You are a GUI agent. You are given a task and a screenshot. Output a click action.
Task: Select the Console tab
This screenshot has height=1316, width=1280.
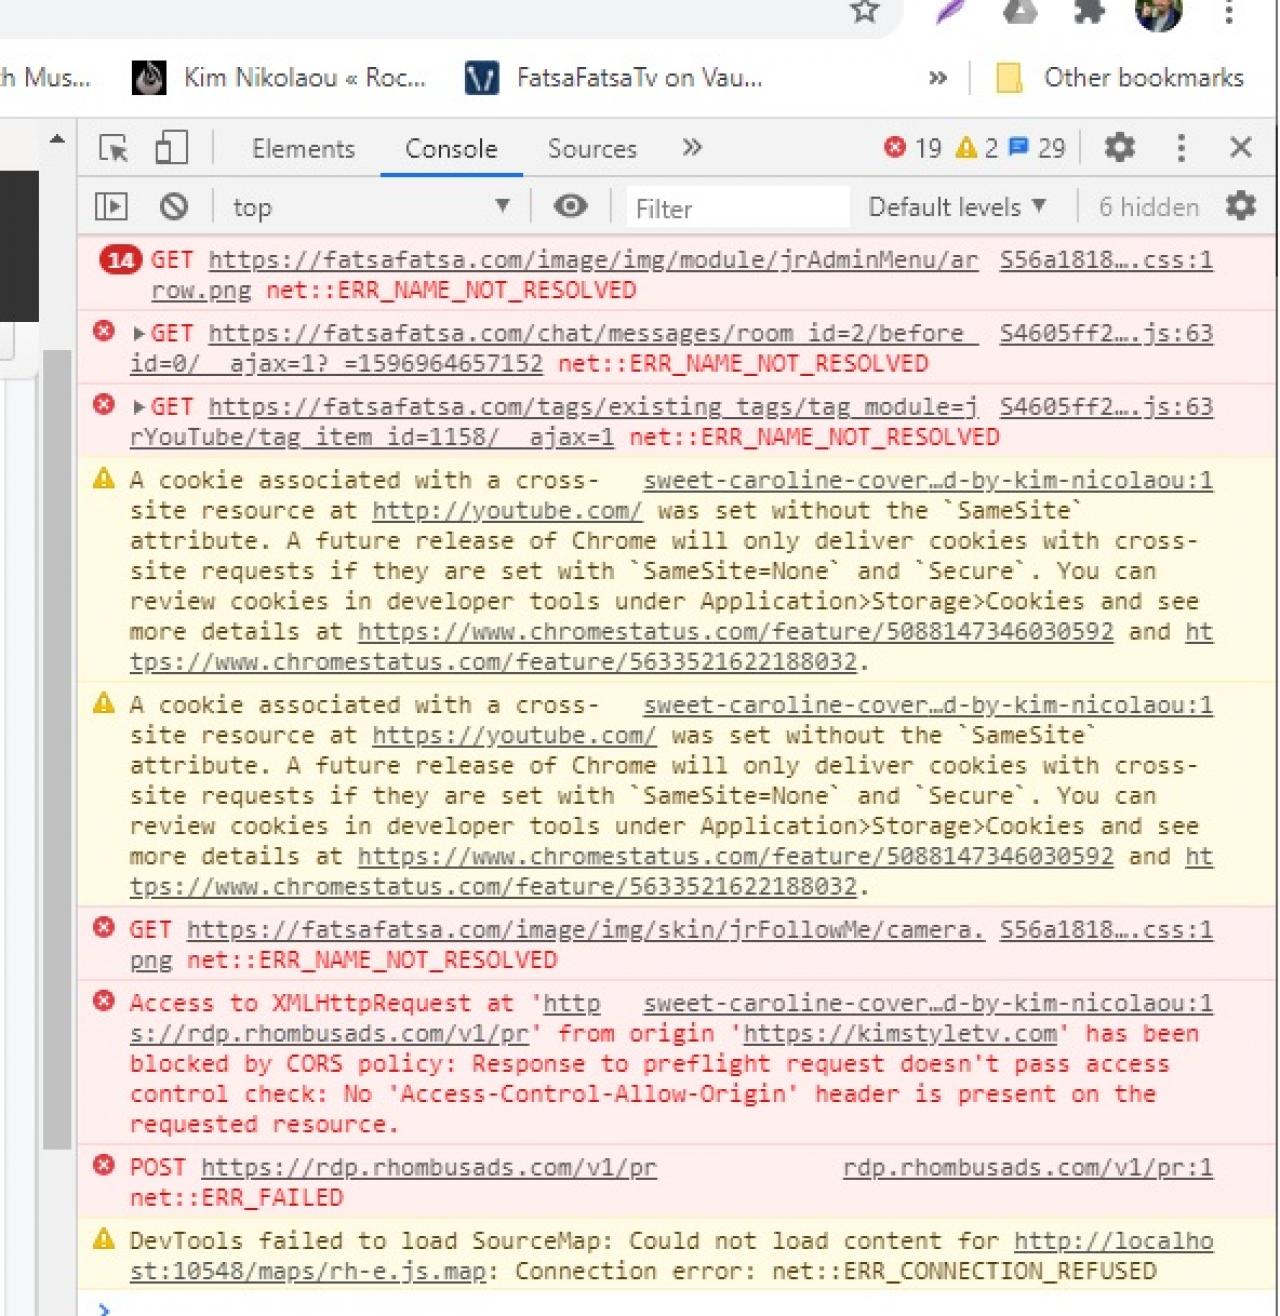pos(451,149)
